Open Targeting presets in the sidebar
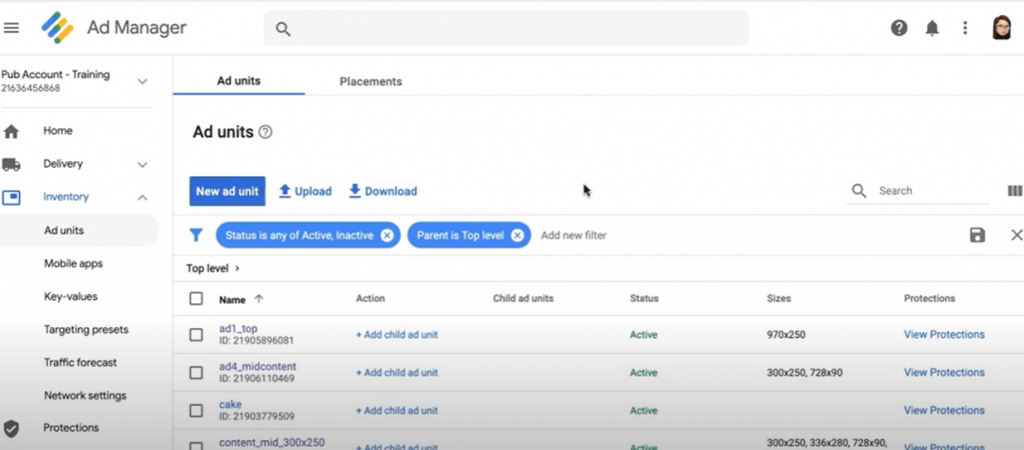Image resolution: width=1024 pixels, height=450 pixels. (86, 330)
